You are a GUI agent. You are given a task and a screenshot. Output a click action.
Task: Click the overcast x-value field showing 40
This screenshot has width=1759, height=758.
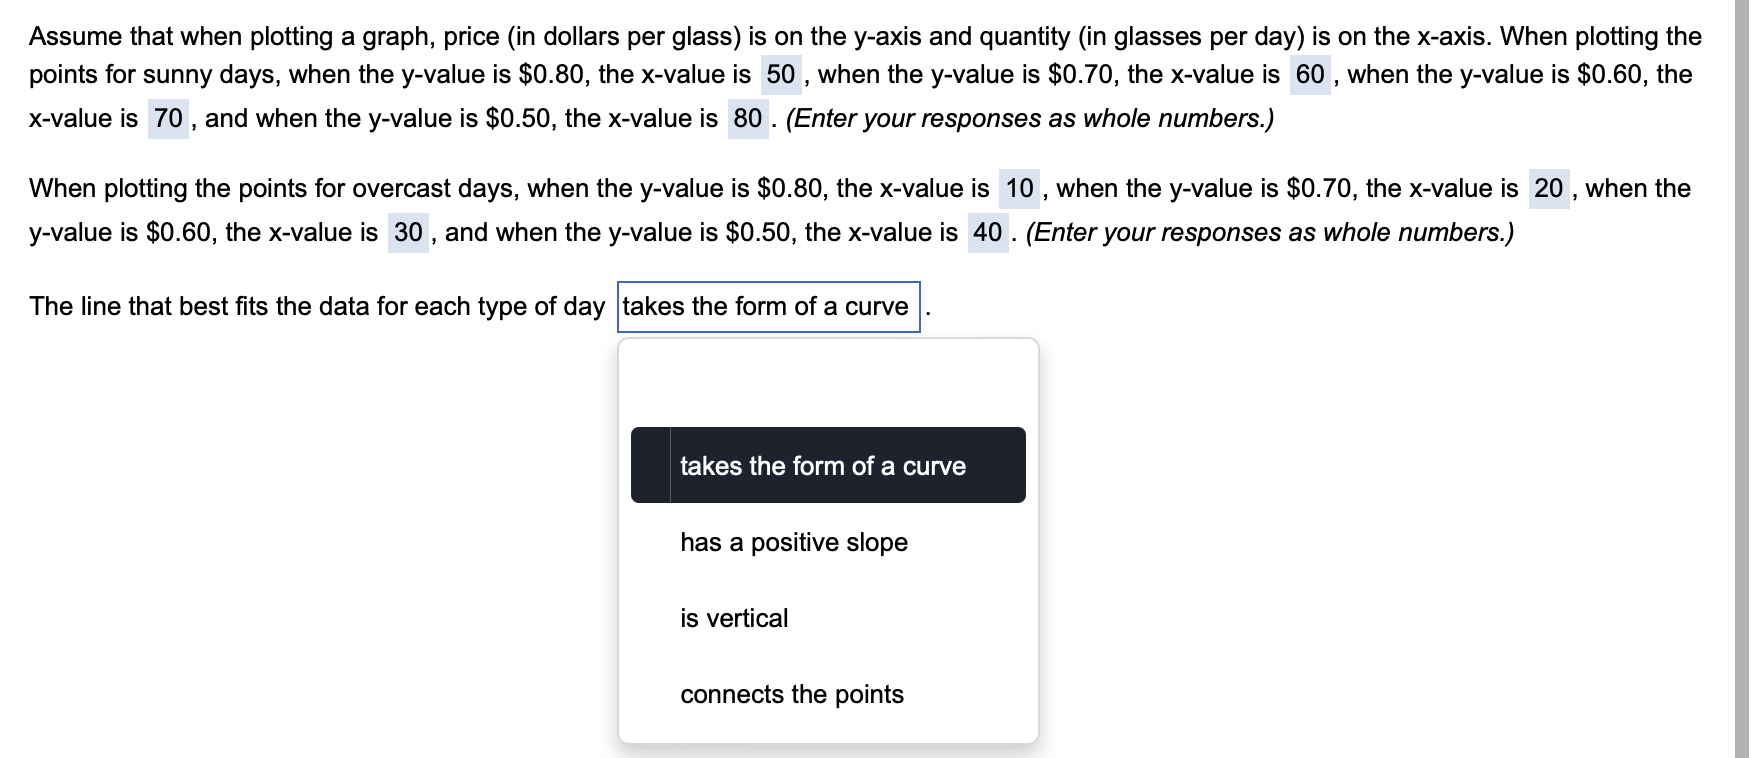pyautogui.click(x=987, y=232)
